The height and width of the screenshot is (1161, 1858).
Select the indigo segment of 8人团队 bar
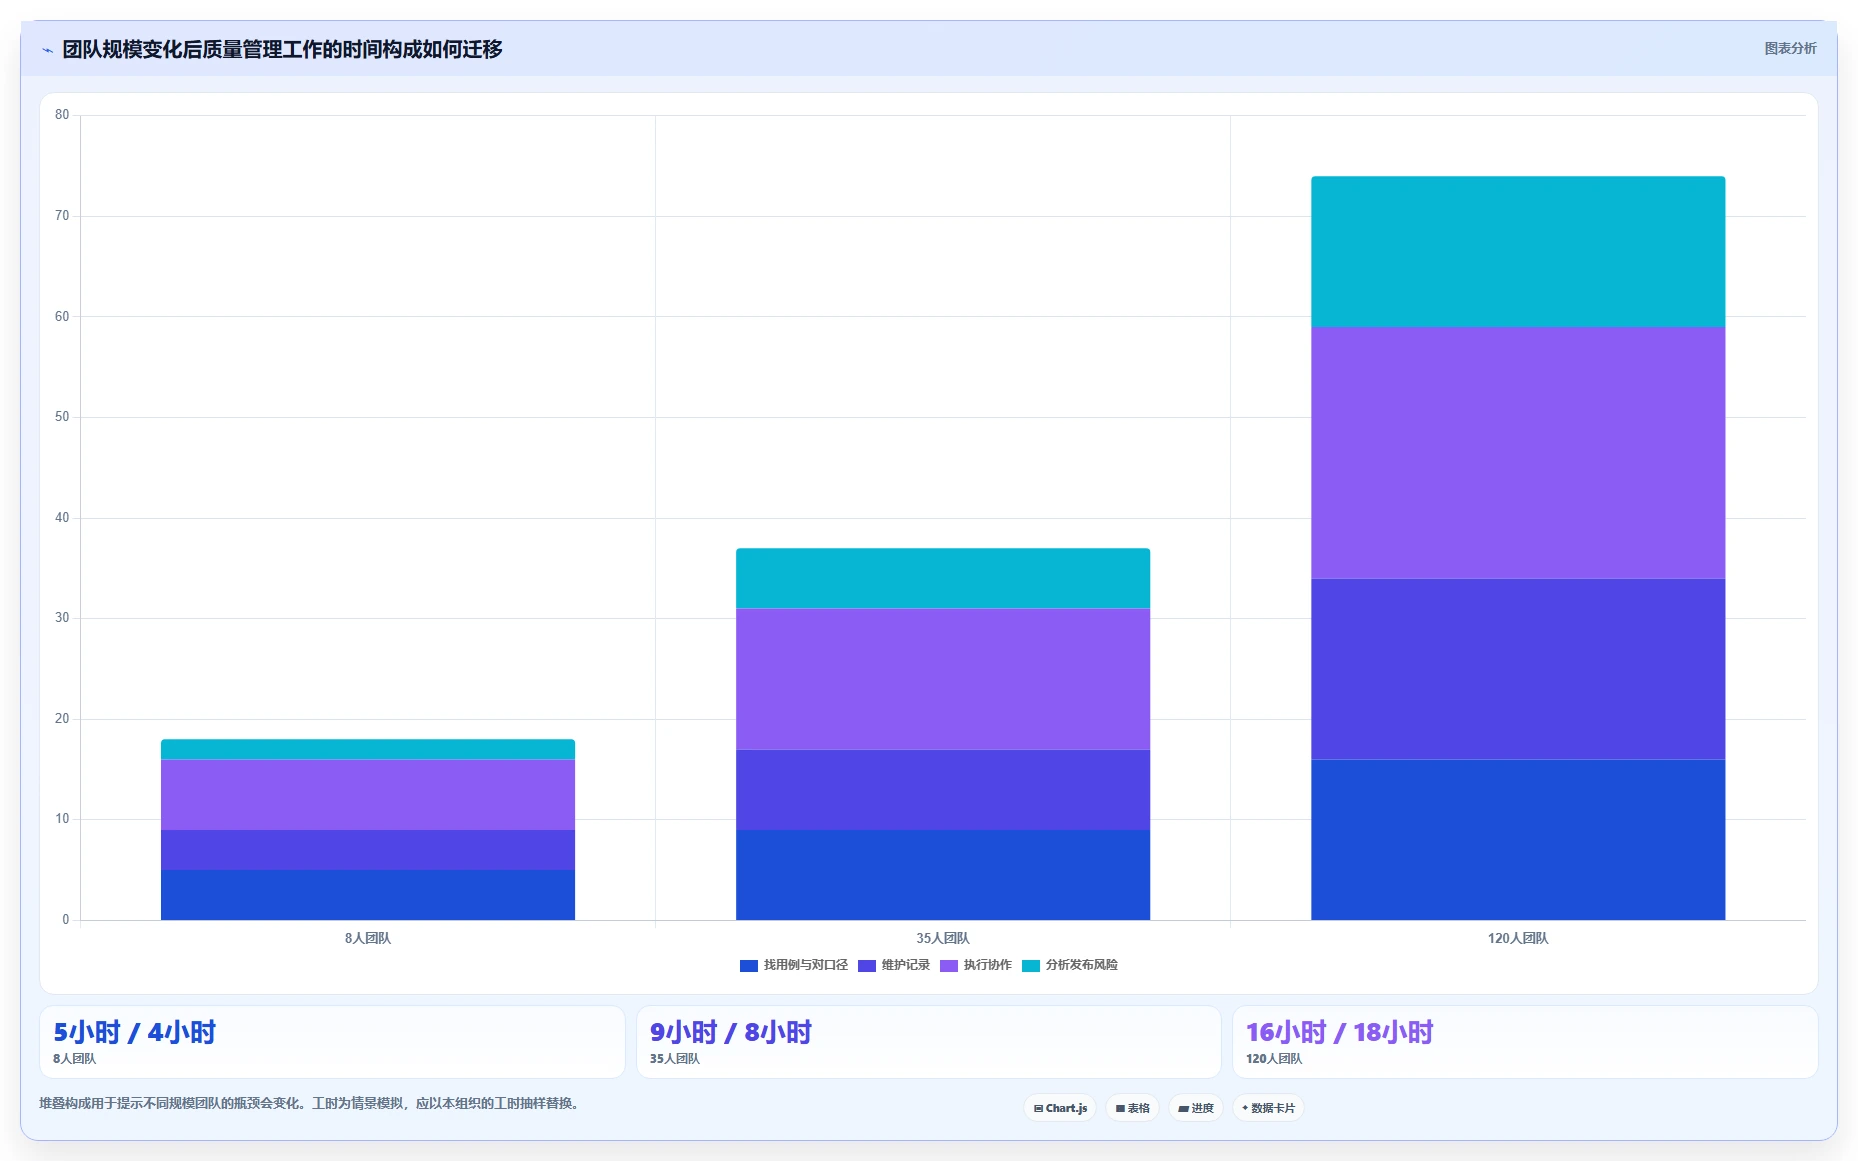coord(368,849)
